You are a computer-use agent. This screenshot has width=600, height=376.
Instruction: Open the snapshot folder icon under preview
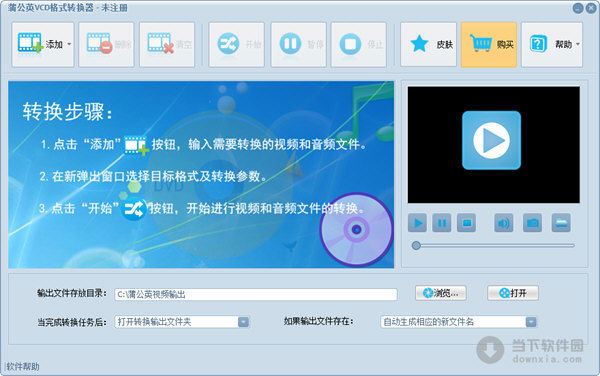tap(561, 223)
